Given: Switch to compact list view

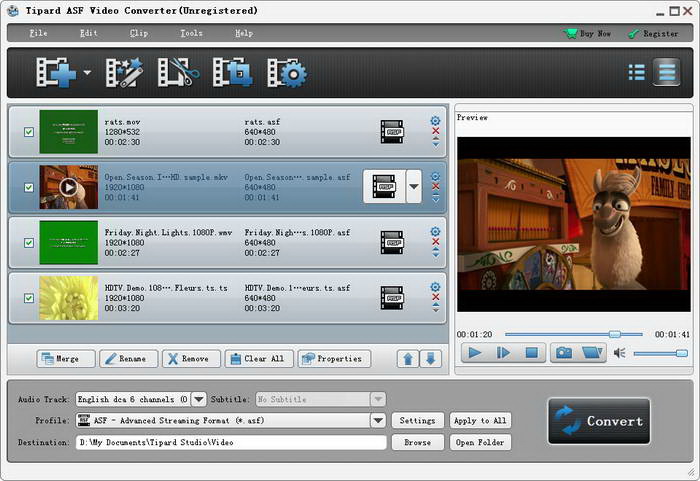Looking at the screenshot, I should (636, 72).
